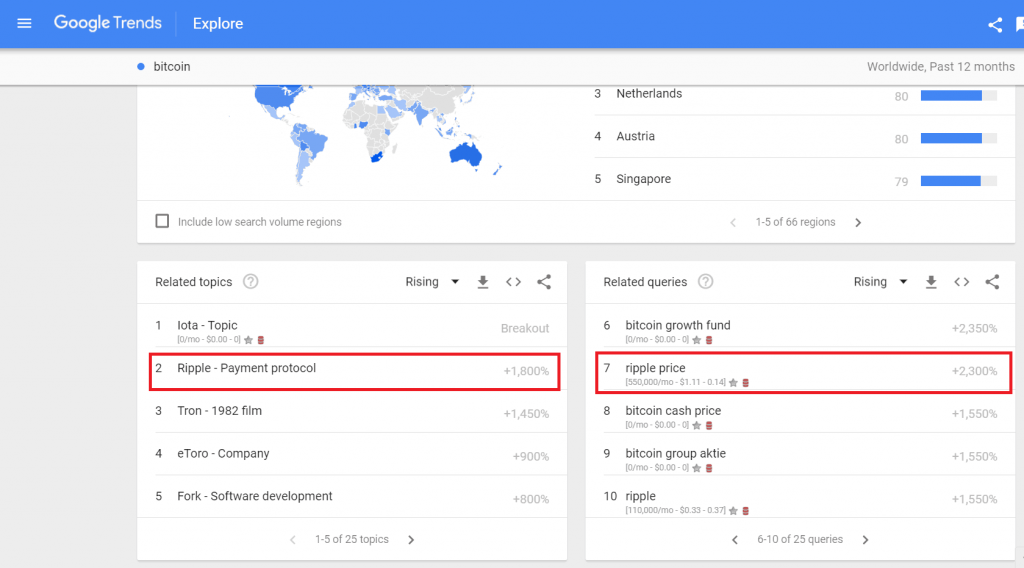The width and height of the screenshot is (1024, 568).
Task: Go to previous page of related topics
Action: pos(293,540)
